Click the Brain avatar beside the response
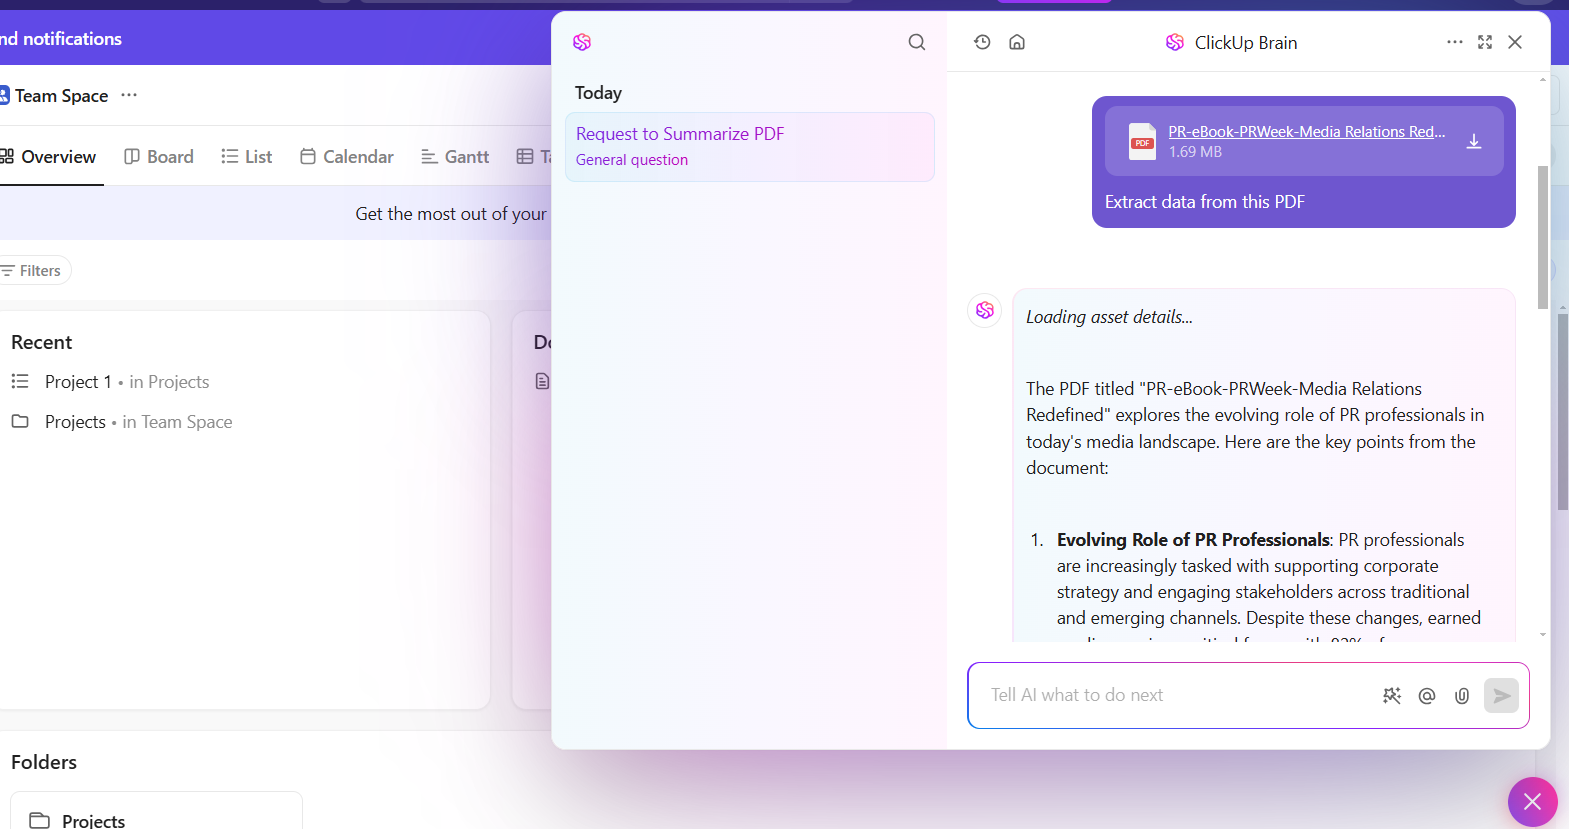The height and width of the screenshot is (829, 1569). (985, 310)
